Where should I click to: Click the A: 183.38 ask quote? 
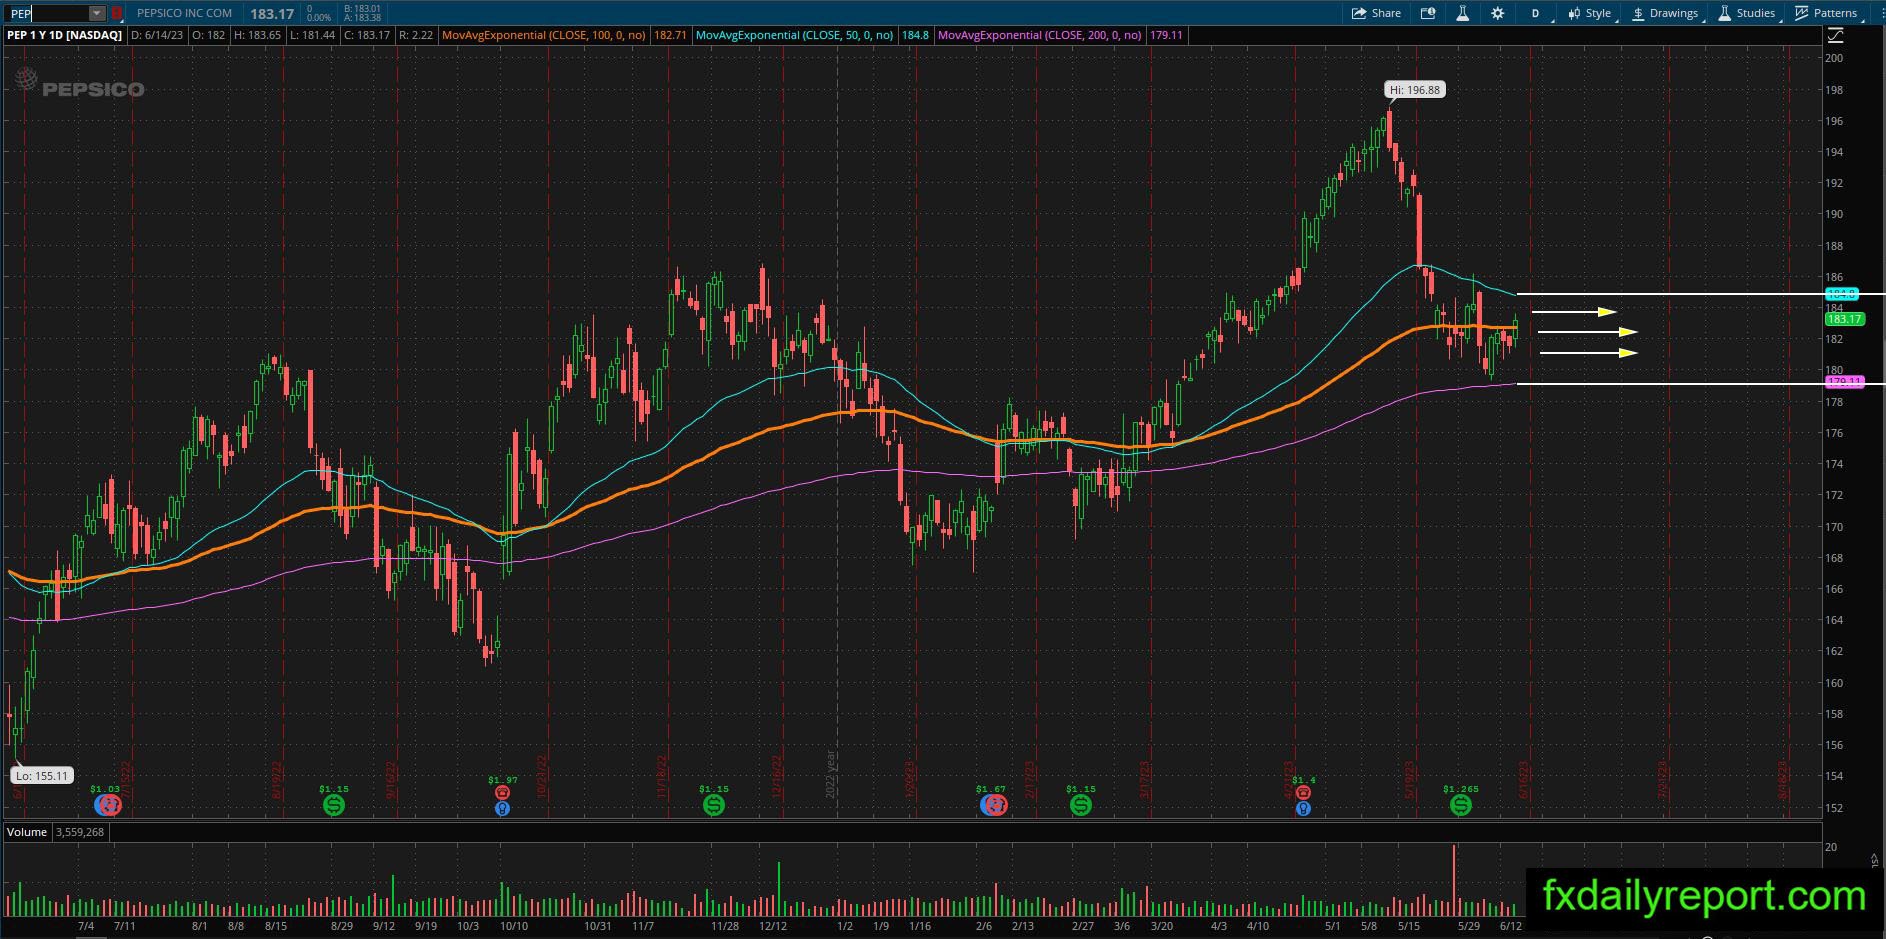click(362, 18)
